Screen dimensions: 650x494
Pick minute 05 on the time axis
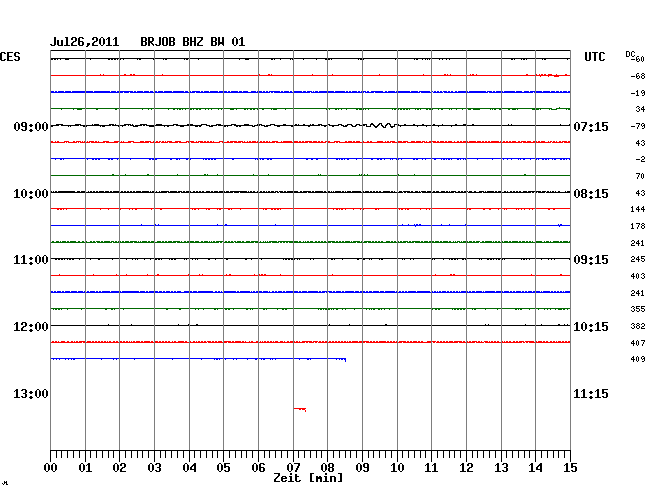pos(223,468)
